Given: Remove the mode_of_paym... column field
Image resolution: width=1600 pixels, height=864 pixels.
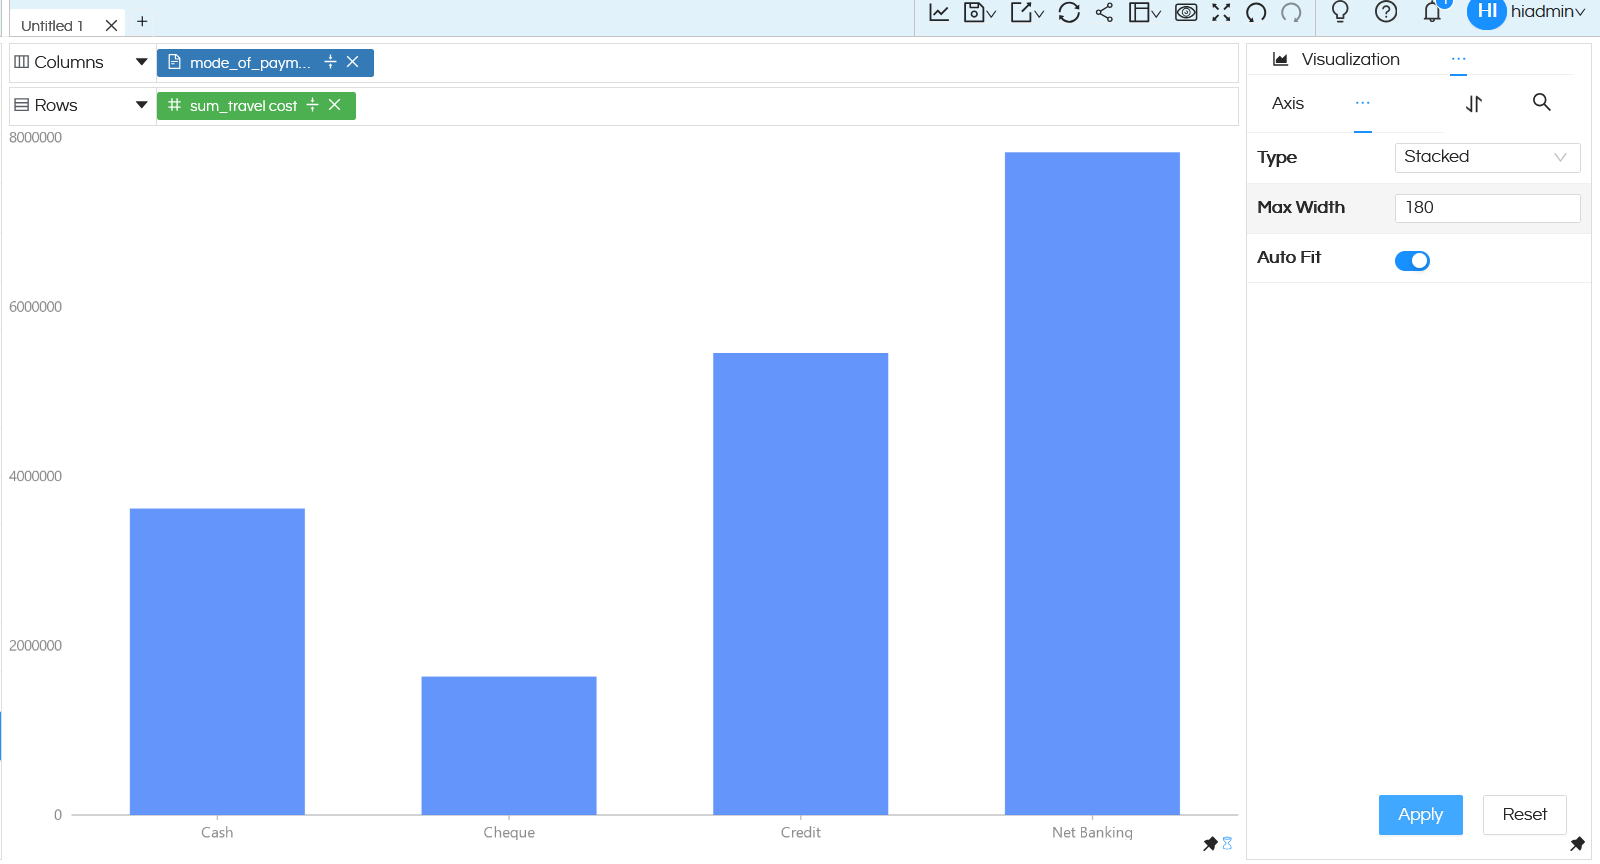Looking at the screenshot, I should (x=353, y=62).
